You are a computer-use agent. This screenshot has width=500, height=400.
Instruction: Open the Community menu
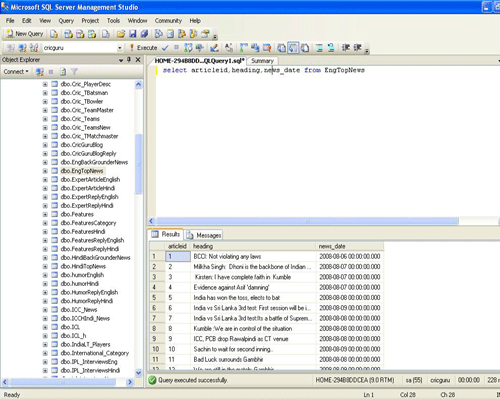pos(168,21)
